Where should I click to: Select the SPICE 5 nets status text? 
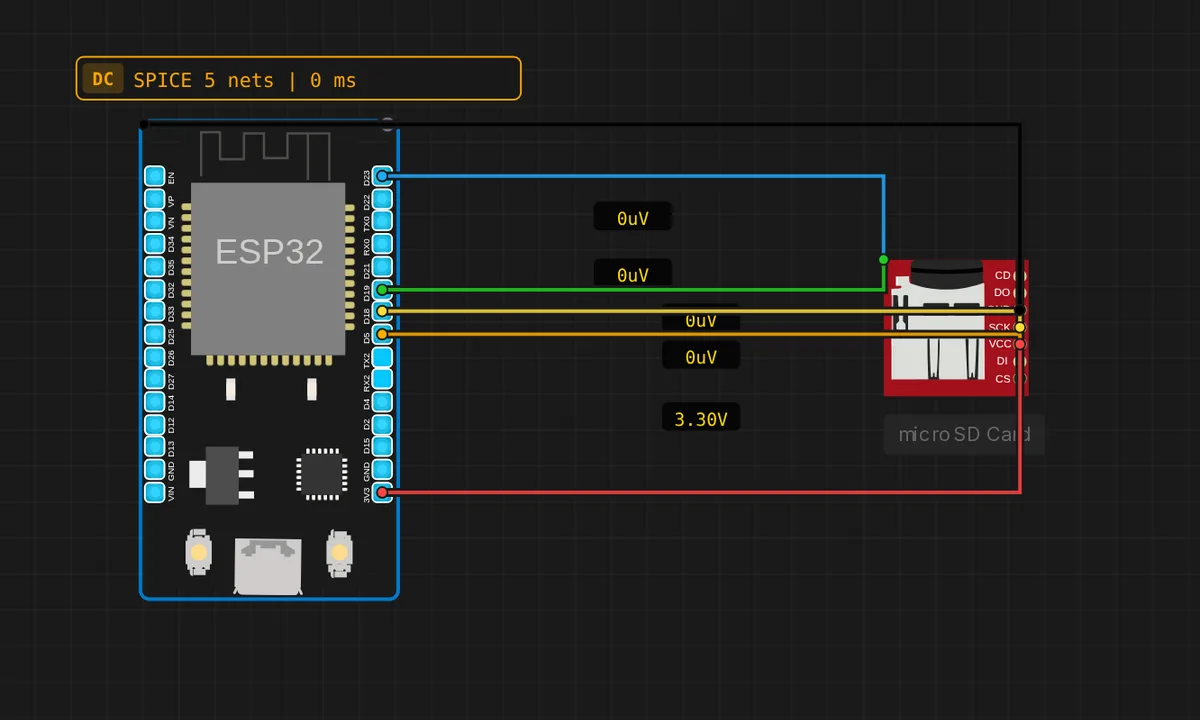[x=245, y=80]
